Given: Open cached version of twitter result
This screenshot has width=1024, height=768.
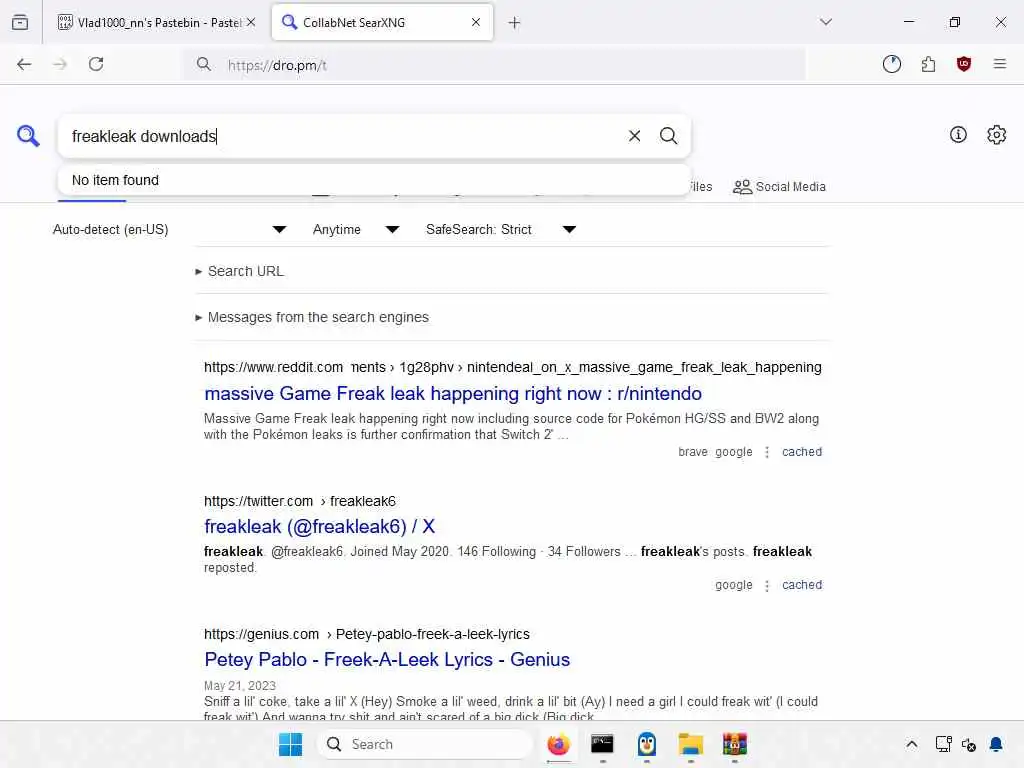Looking at the screenshot, I should click(802, 585).
